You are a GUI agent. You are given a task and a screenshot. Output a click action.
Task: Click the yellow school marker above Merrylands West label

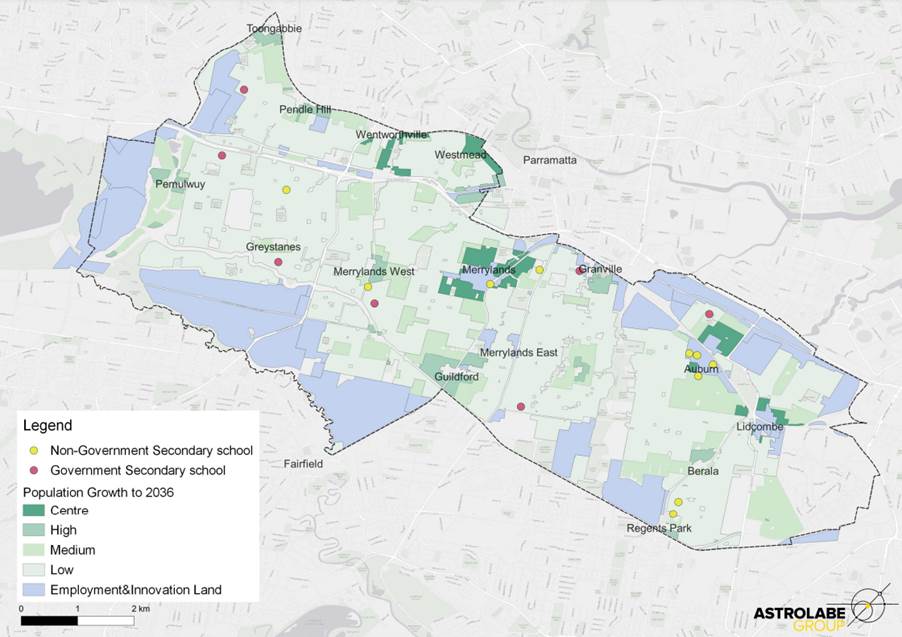(x=368, y=287)
